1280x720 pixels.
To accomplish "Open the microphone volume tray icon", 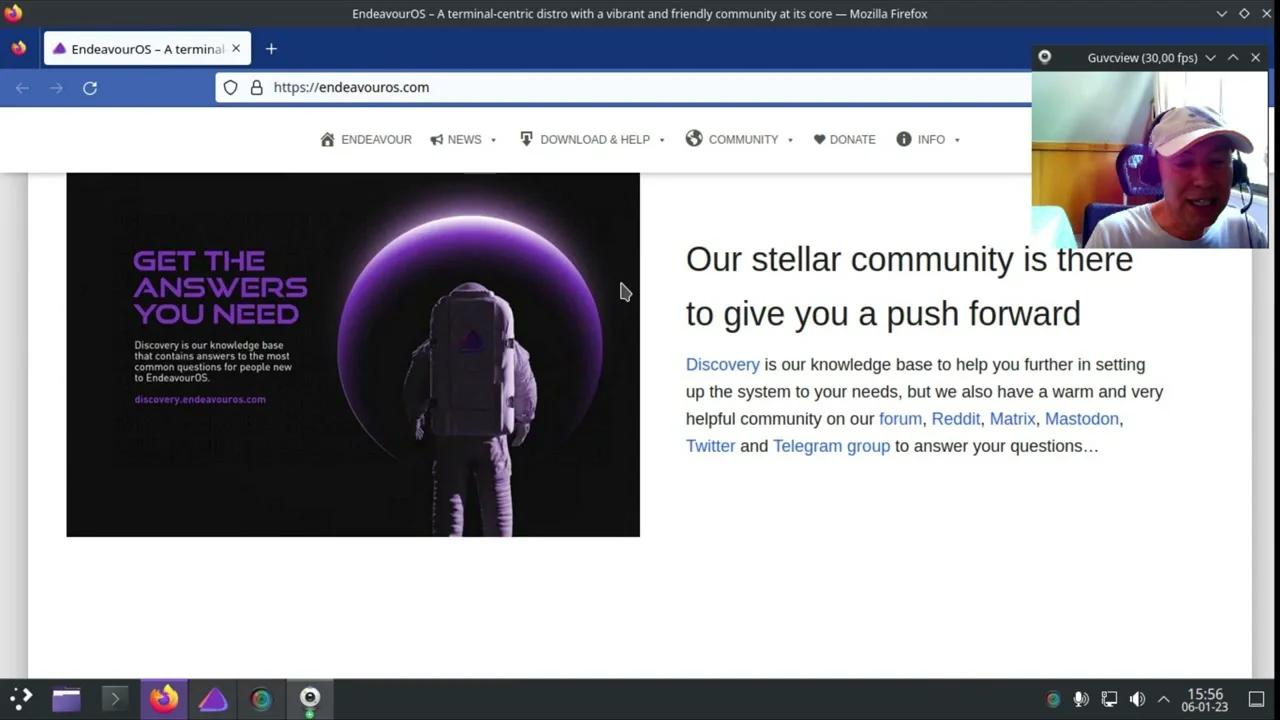I will tap(1081, 700).
